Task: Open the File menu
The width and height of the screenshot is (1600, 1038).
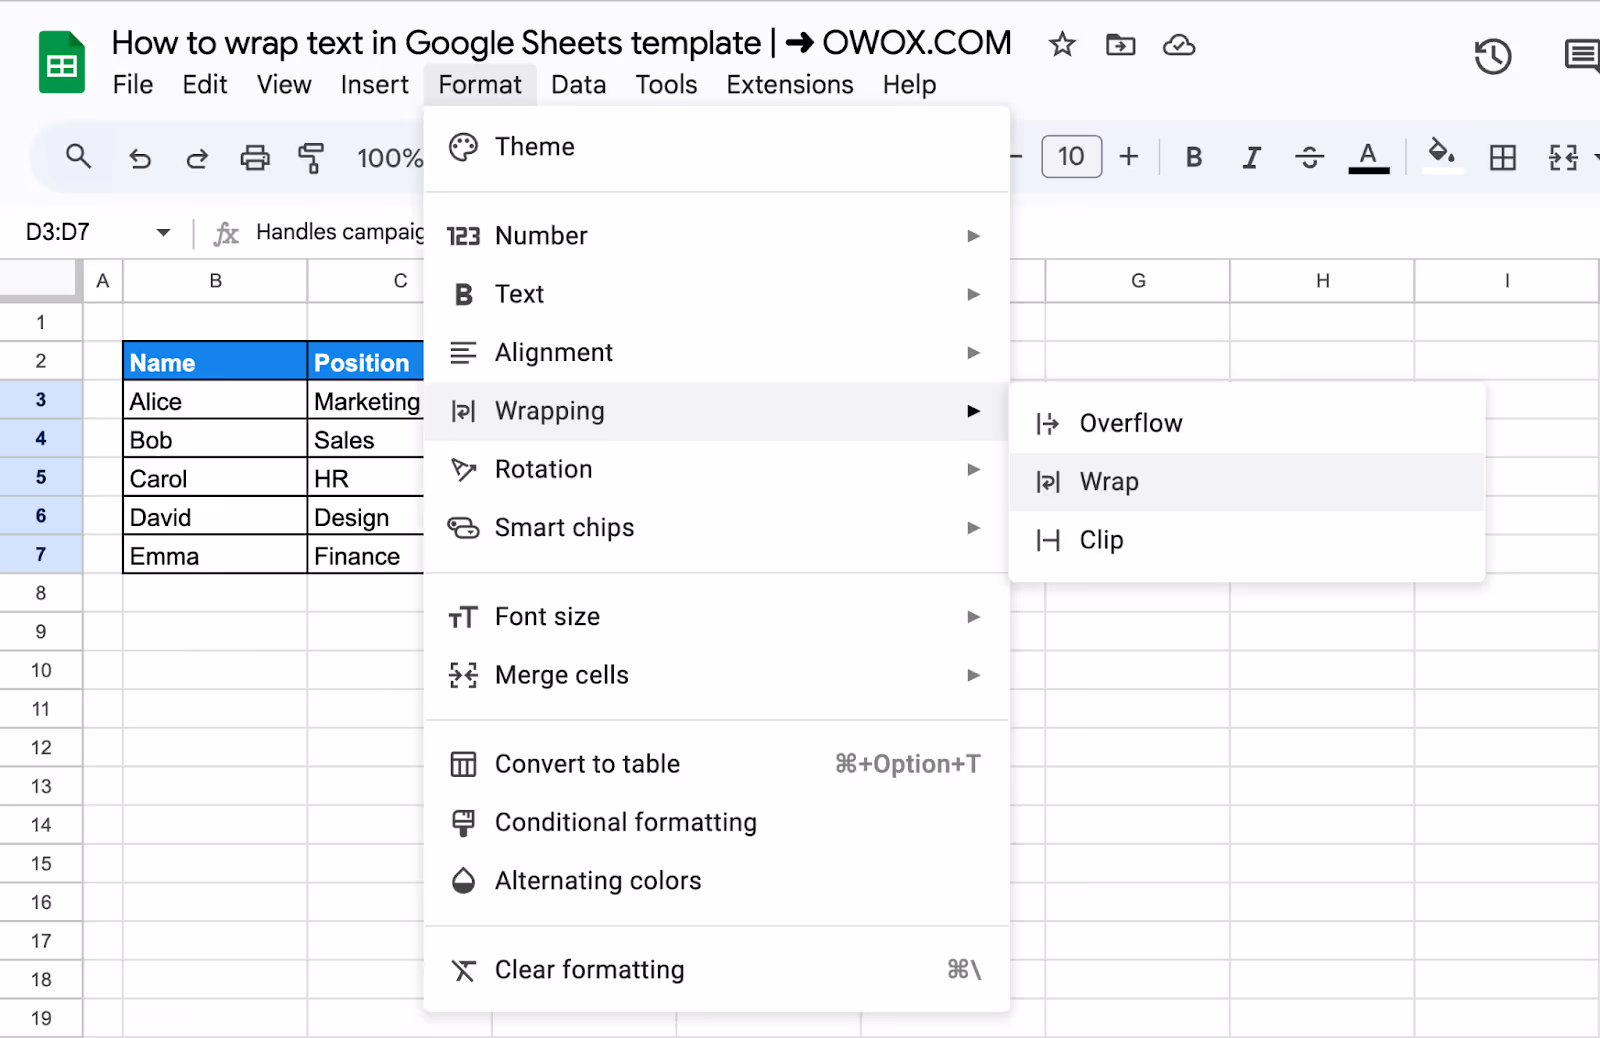Action: click(x=133, y=85)
